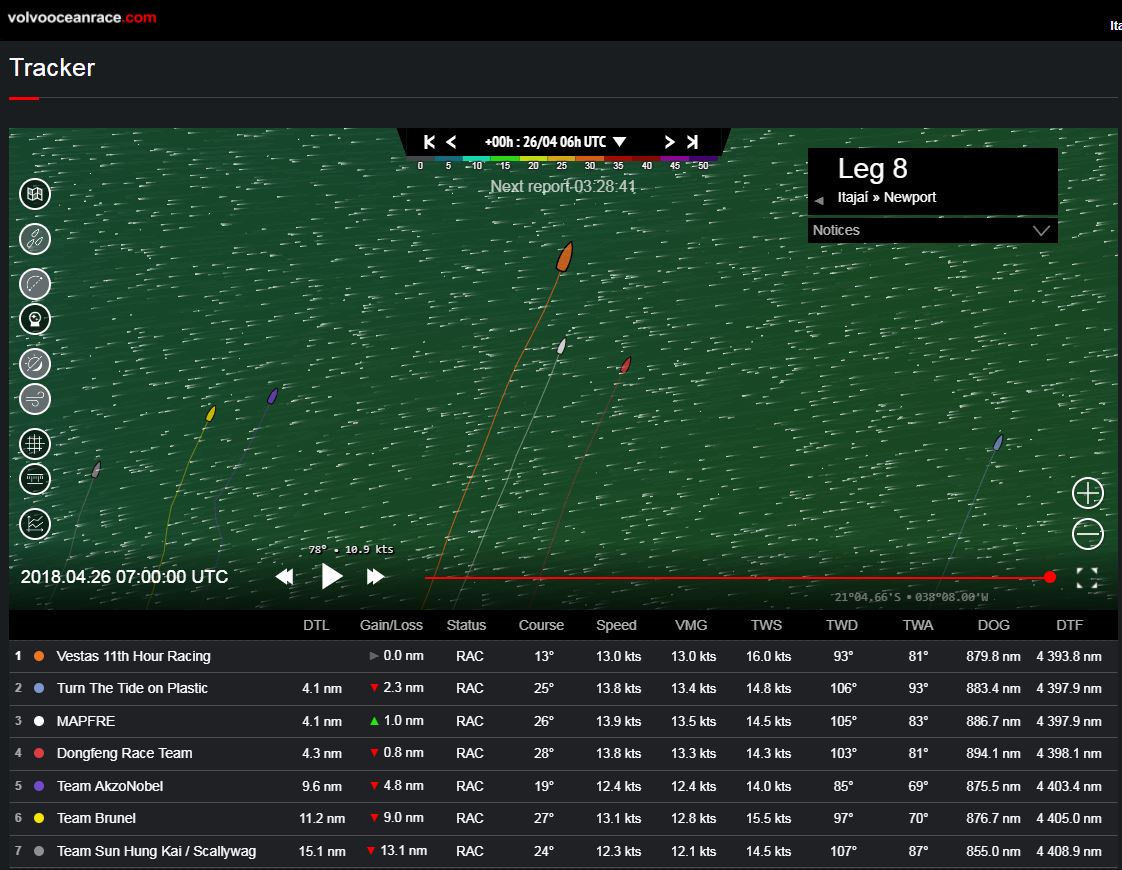
Task: Select Vestas 11th Hour Racing team row
Action: (562, 656)
